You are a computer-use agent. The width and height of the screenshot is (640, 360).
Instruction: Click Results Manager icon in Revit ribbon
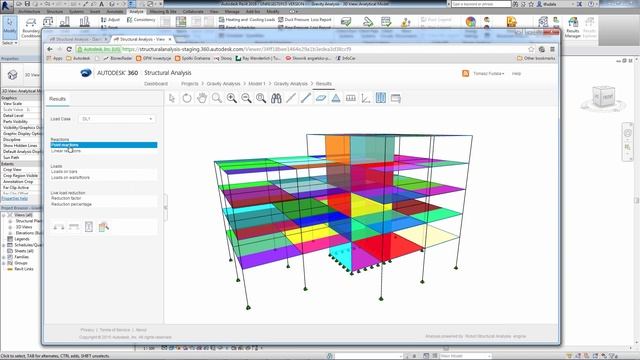point(573,27)
